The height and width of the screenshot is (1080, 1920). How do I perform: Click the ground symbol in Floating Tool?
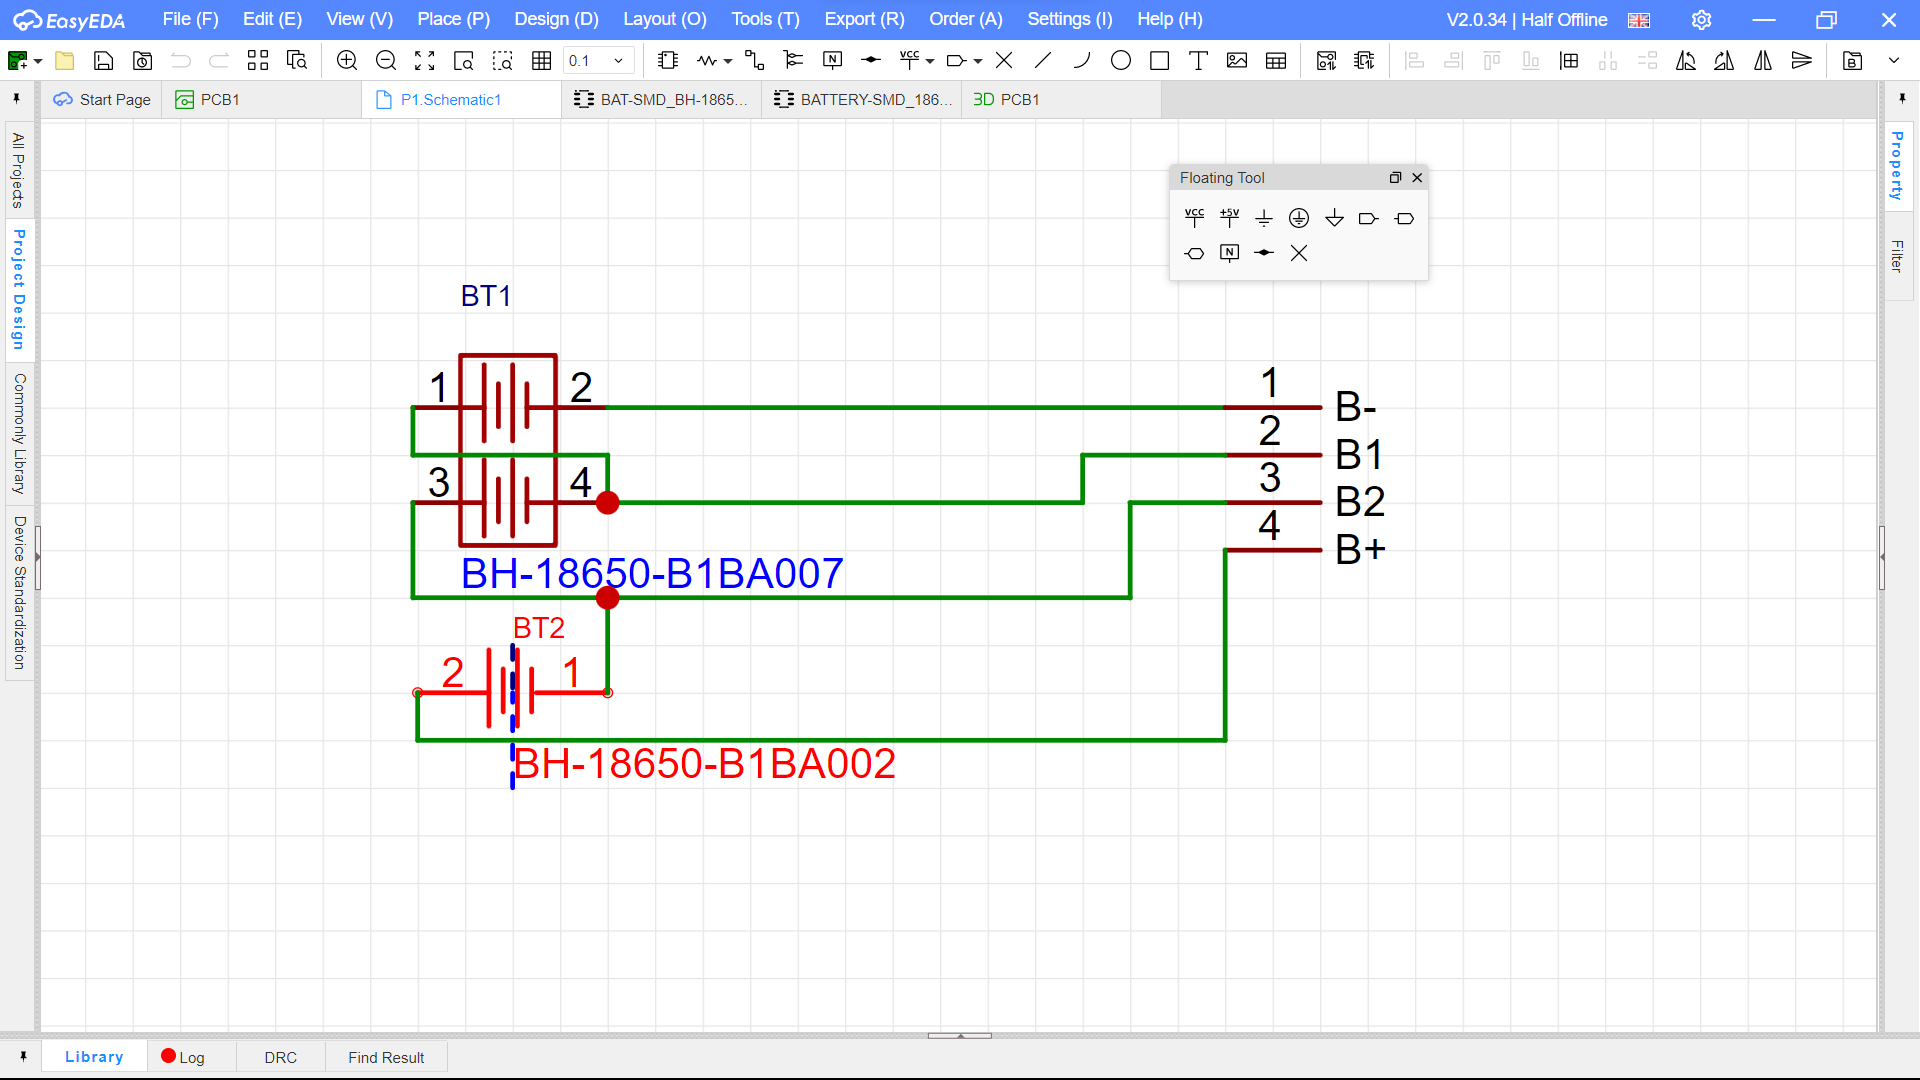pos(1264,218)
